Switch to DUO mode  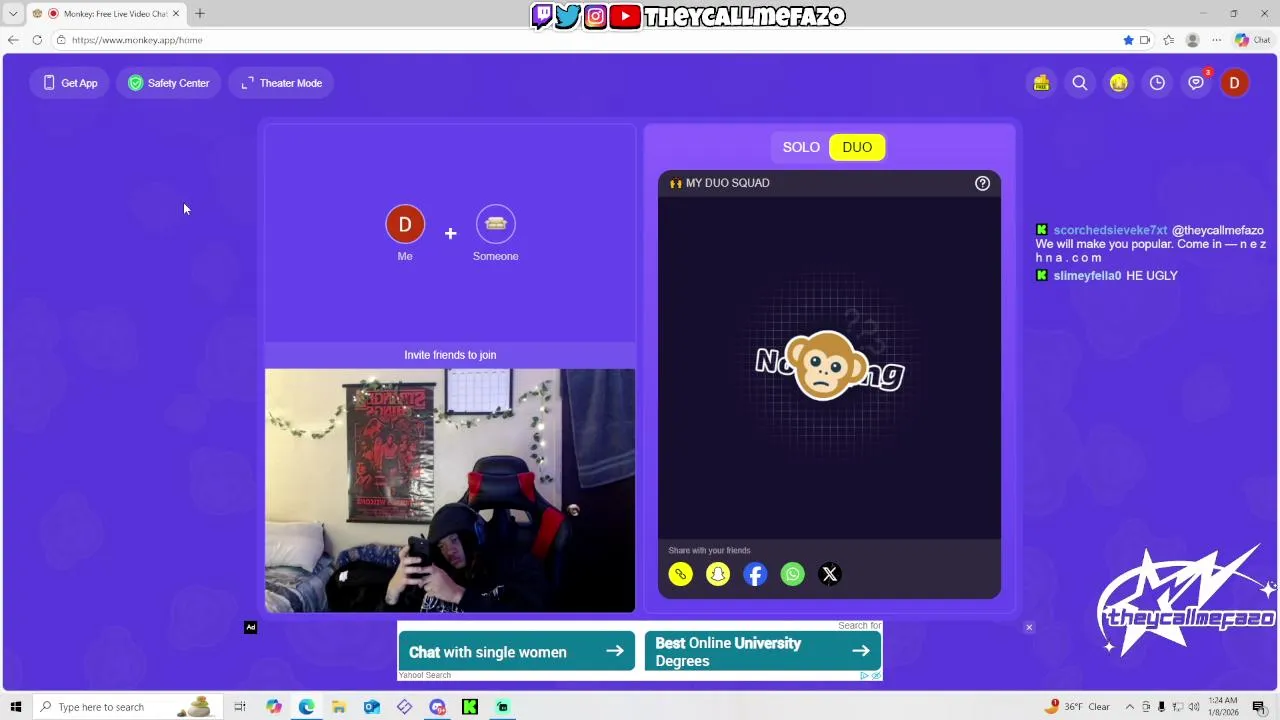(x=857, y=147)
